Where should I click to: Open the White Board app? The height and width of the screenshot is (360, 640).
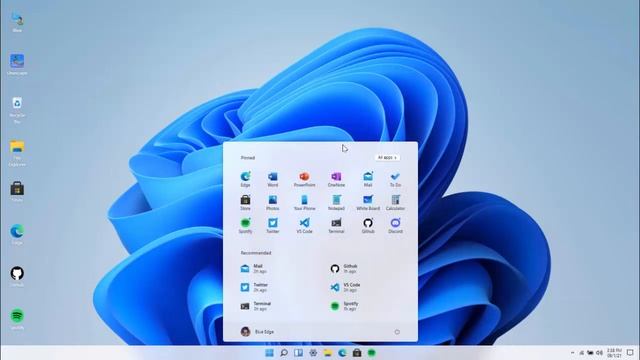[x=368, y=202]
